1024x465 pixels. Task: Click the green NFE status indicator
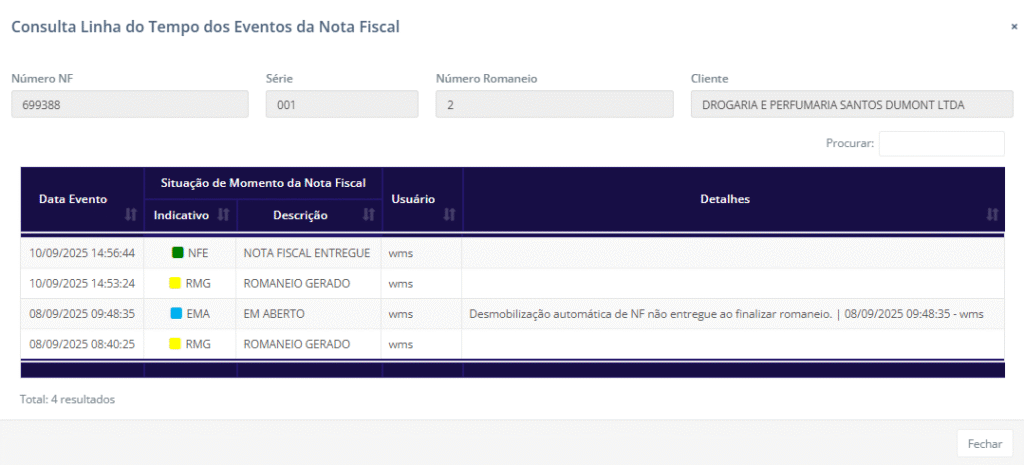(178, 253)
